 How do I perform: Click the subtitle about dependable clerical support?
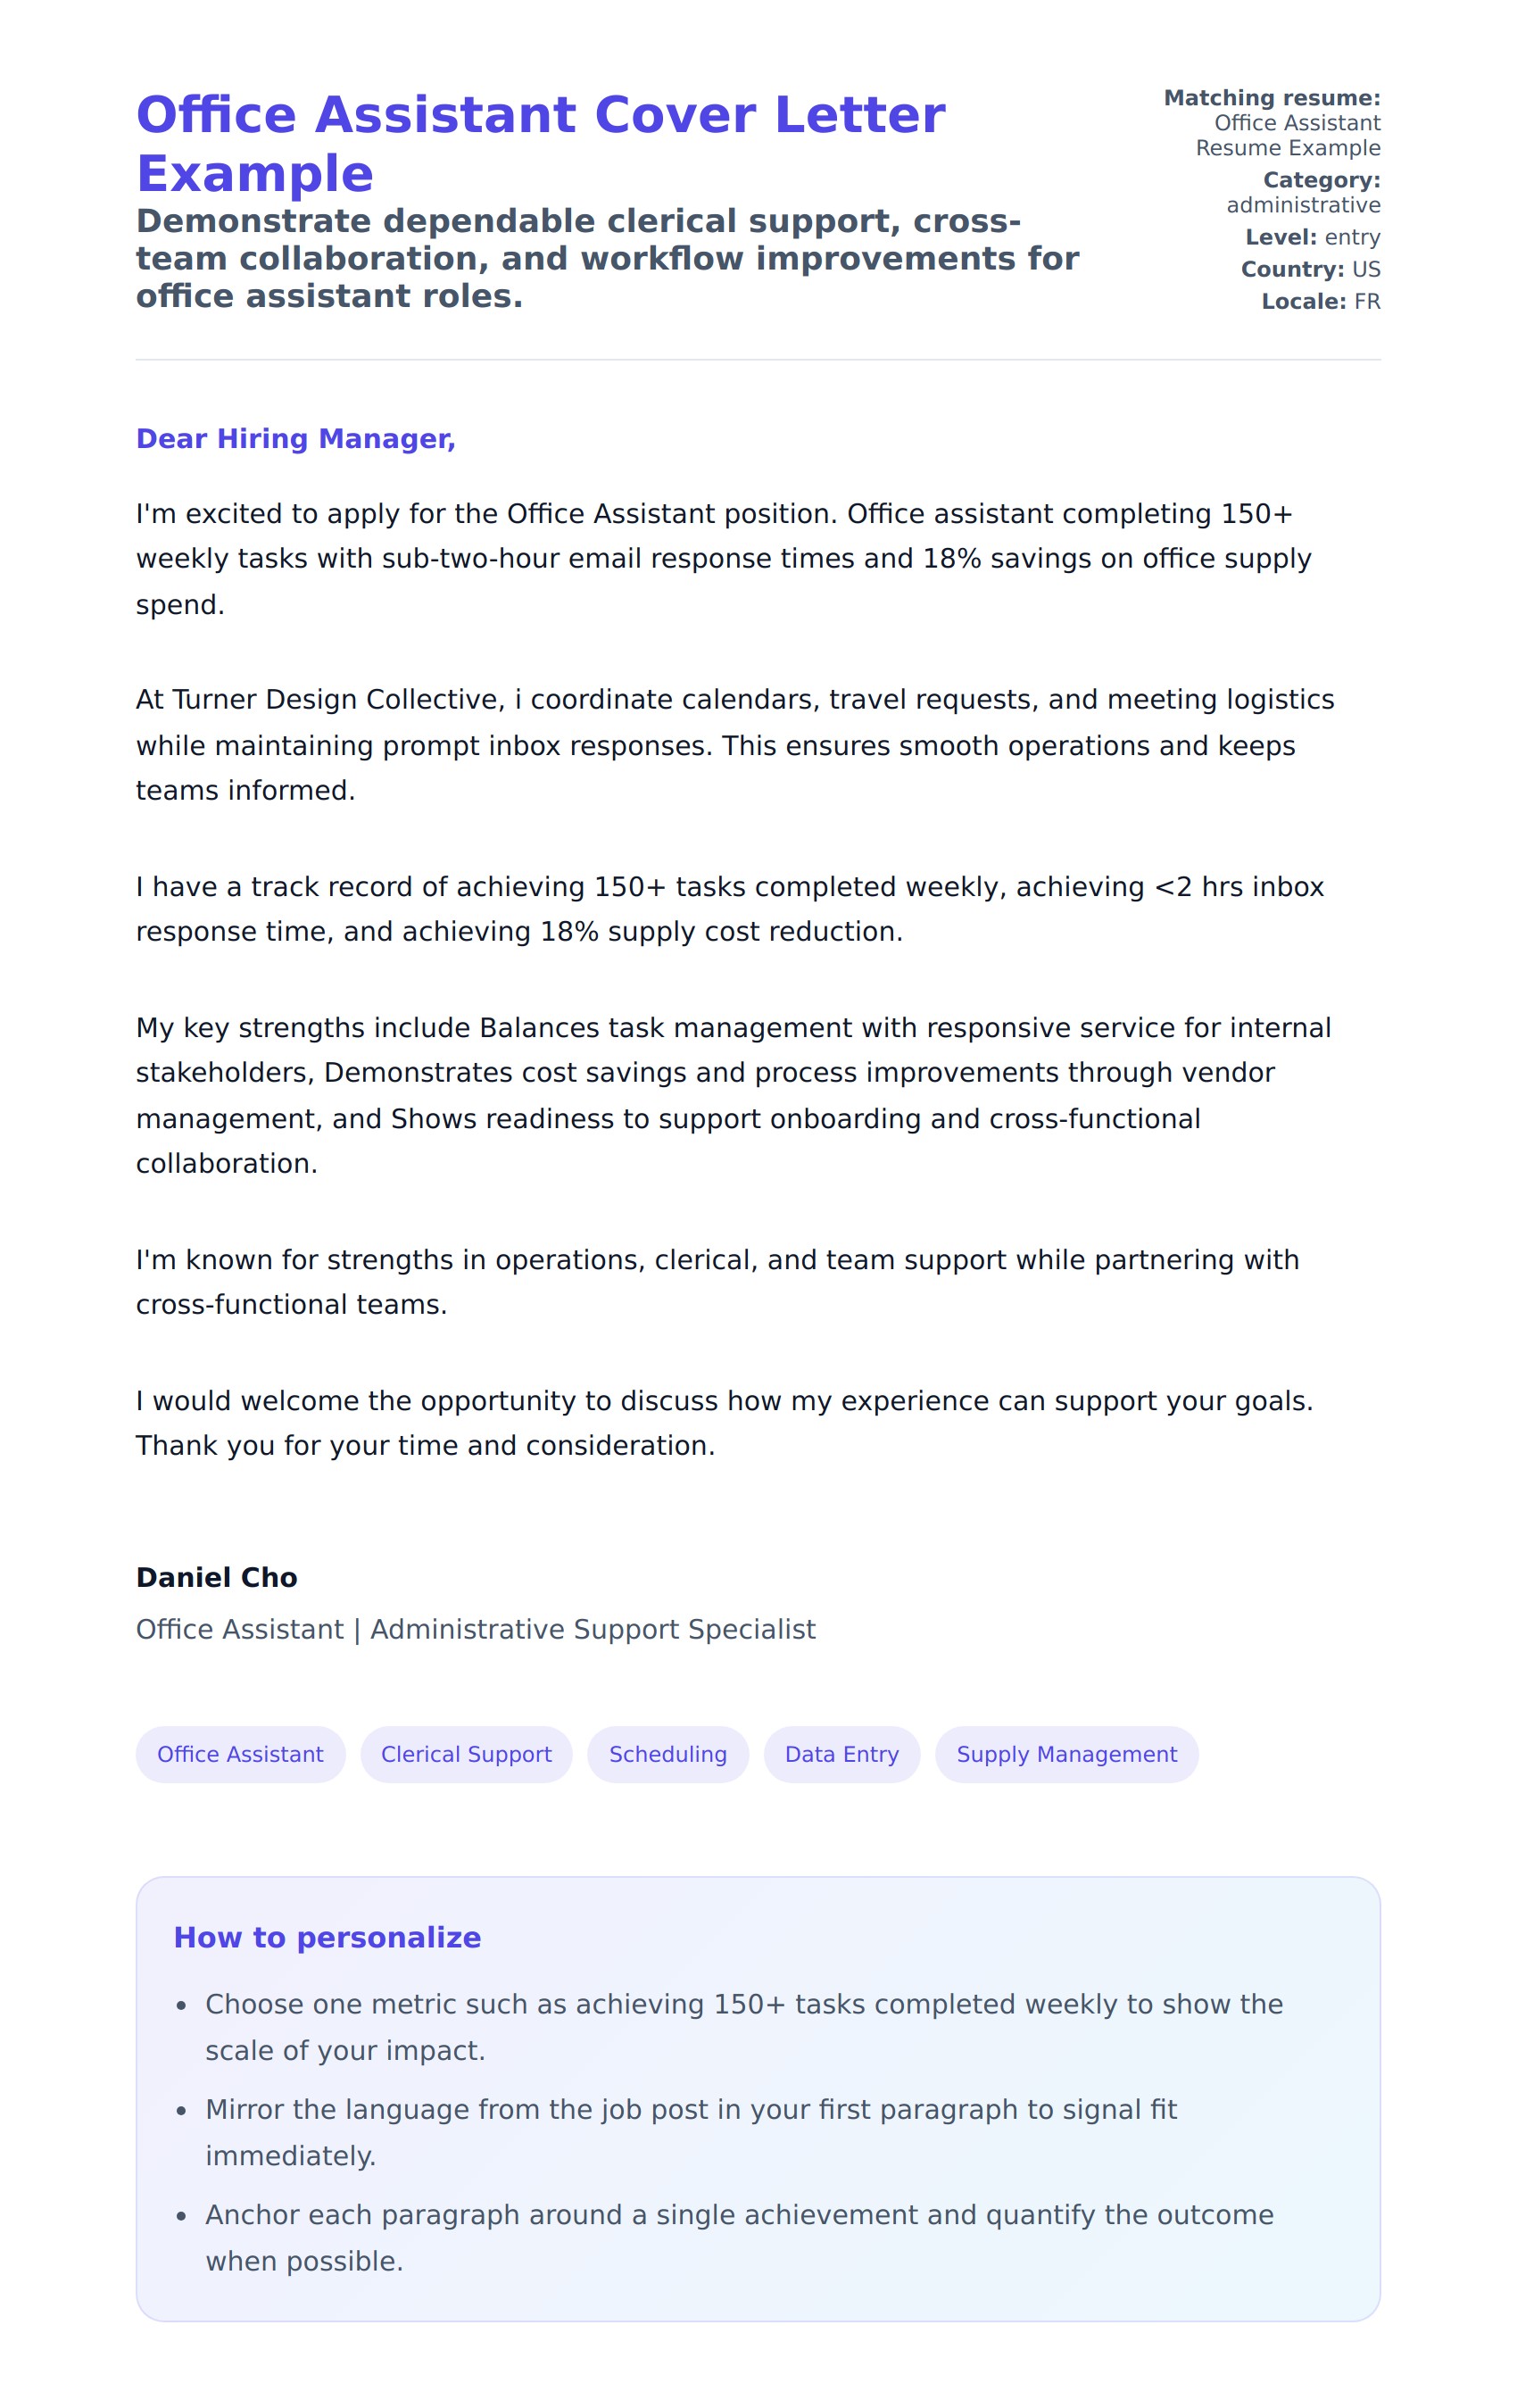click(607, 258)
